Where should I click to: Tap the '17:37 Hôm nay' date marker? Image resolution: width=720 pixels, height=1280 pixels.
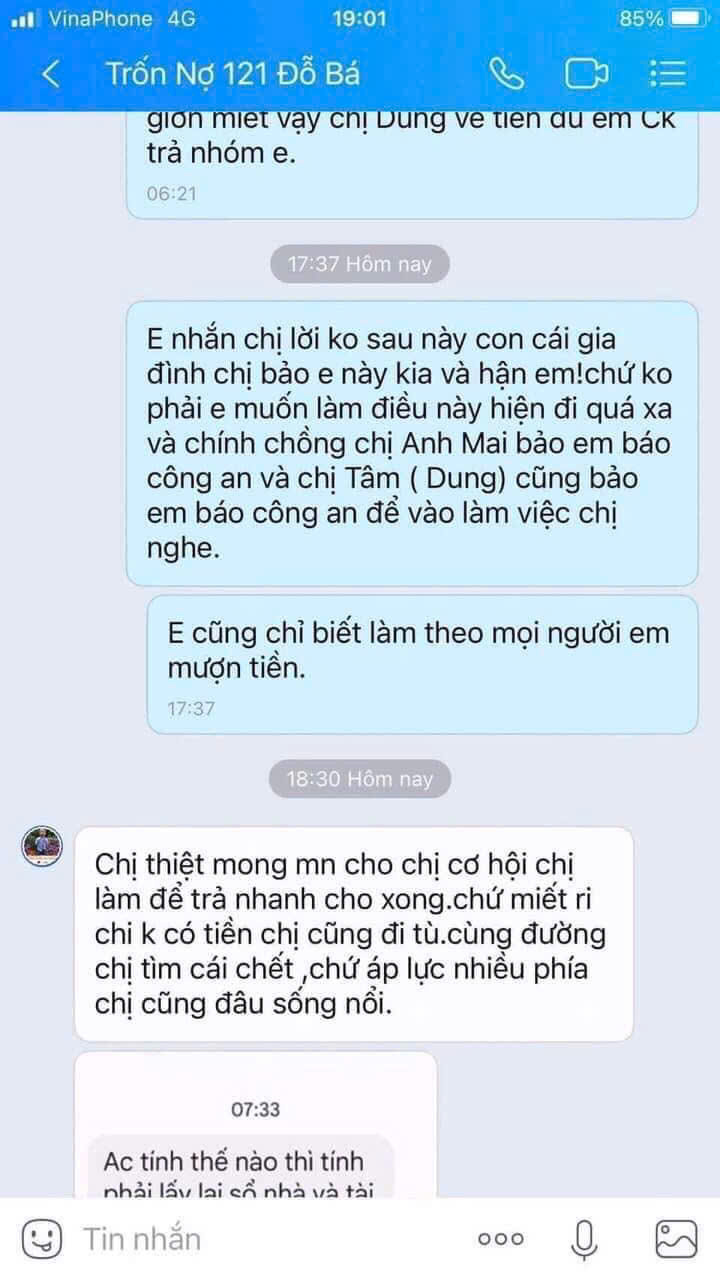pyautogui.click(x=360, y=264)
